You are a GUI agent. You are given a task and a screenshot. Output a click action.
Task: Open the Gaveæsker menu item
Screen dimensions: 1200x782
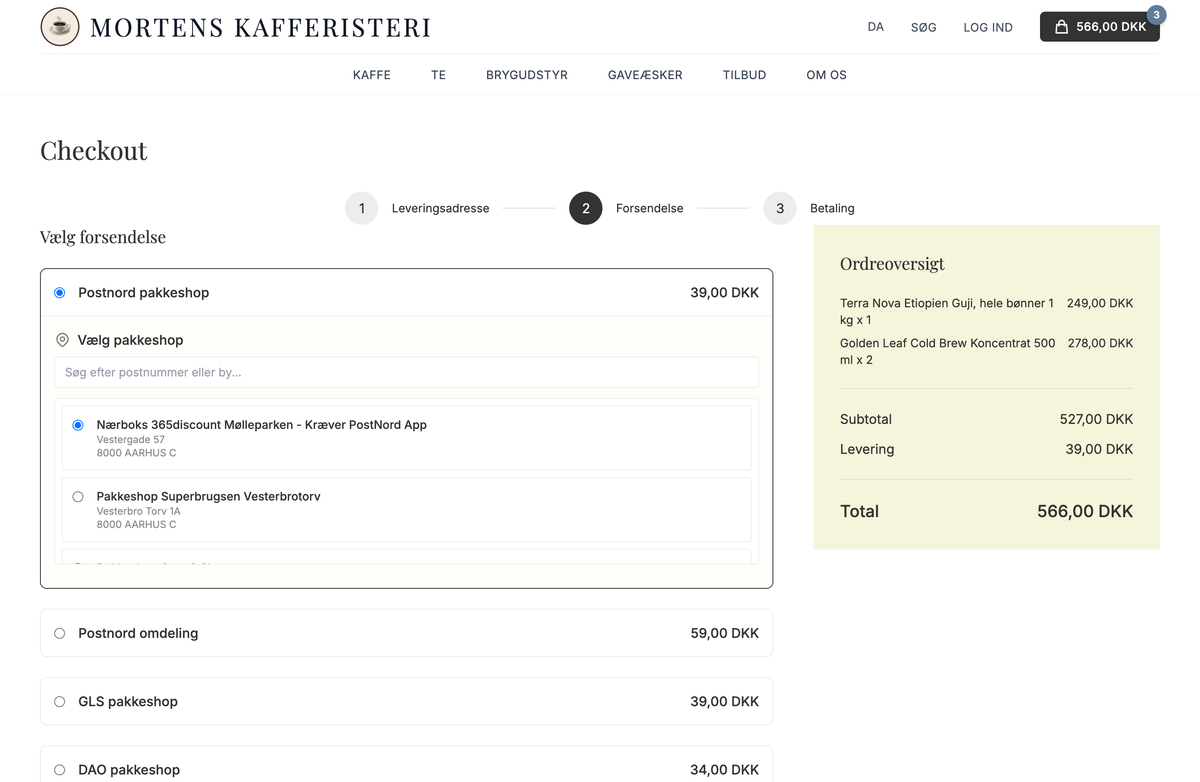pyautogui.click(x=645, y=75)
